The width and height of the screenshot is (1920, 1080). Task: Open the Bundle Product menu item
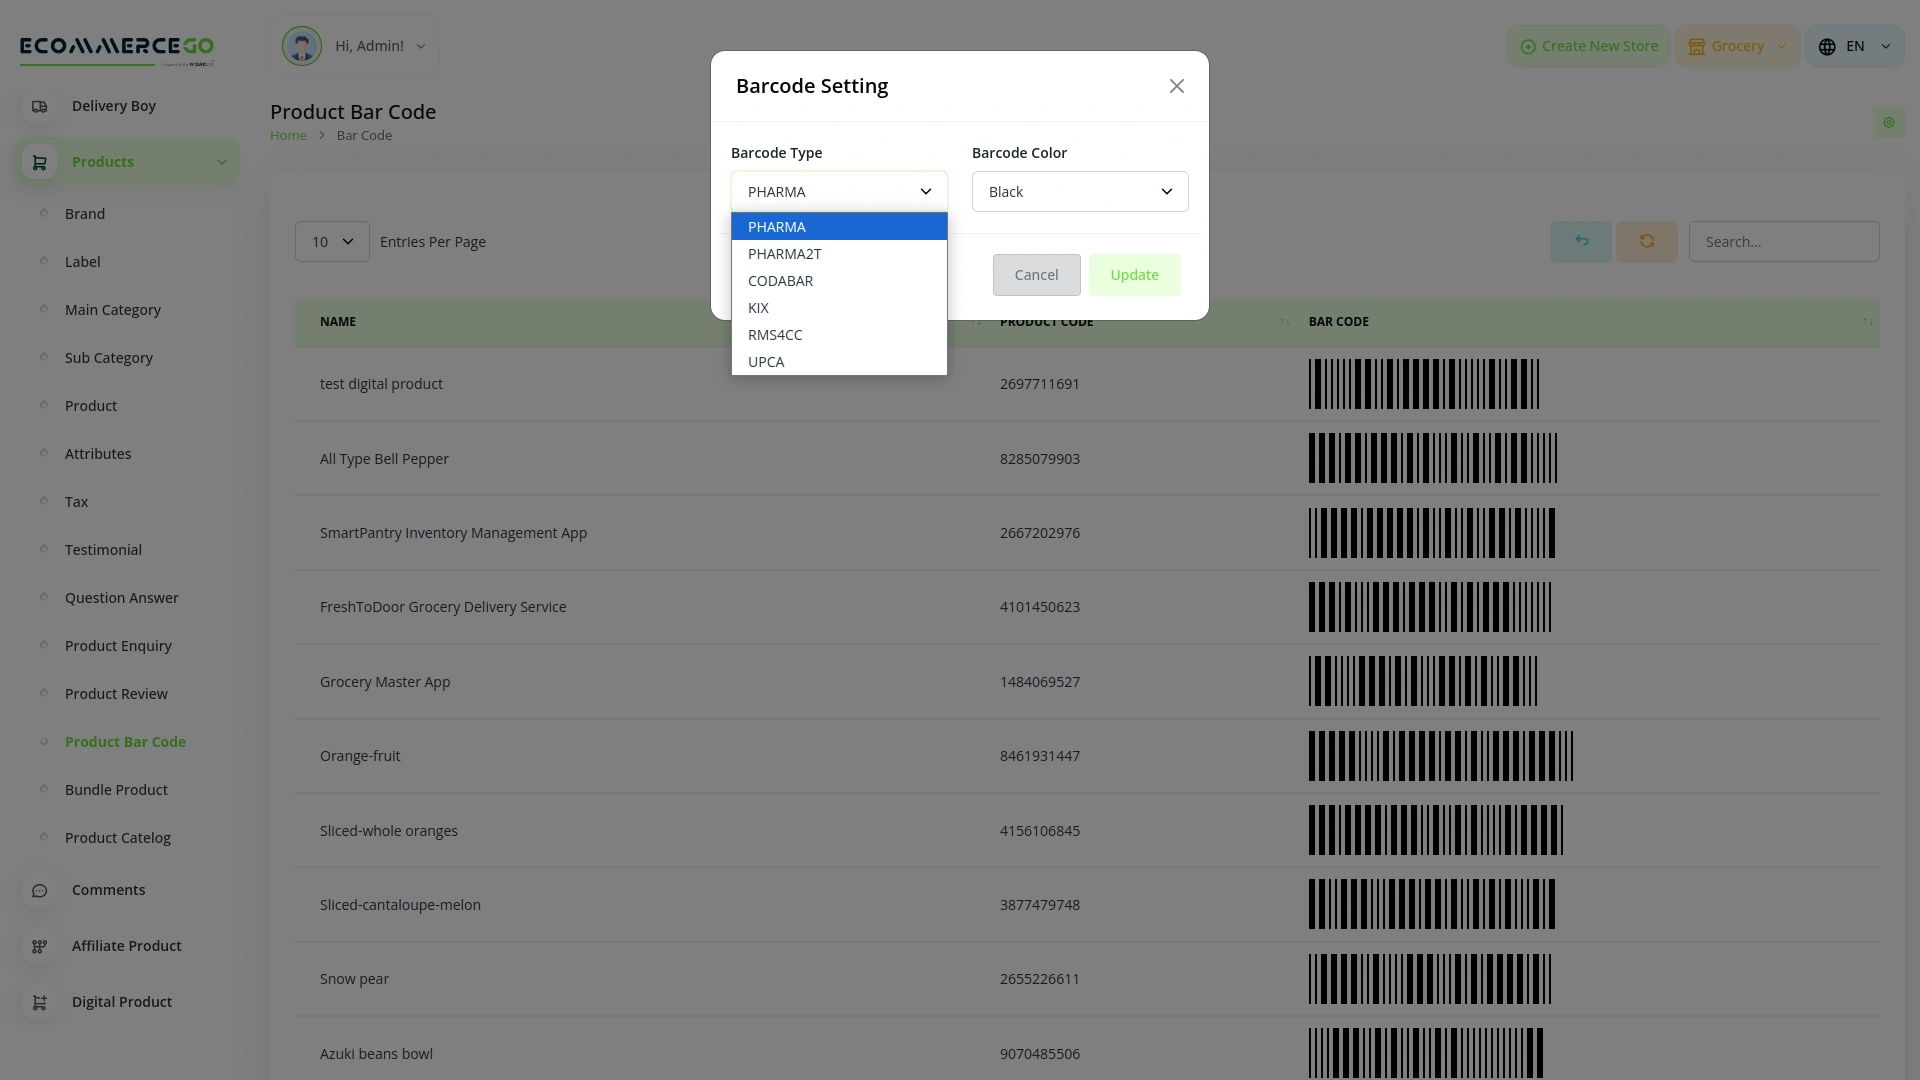pos(116,790)
